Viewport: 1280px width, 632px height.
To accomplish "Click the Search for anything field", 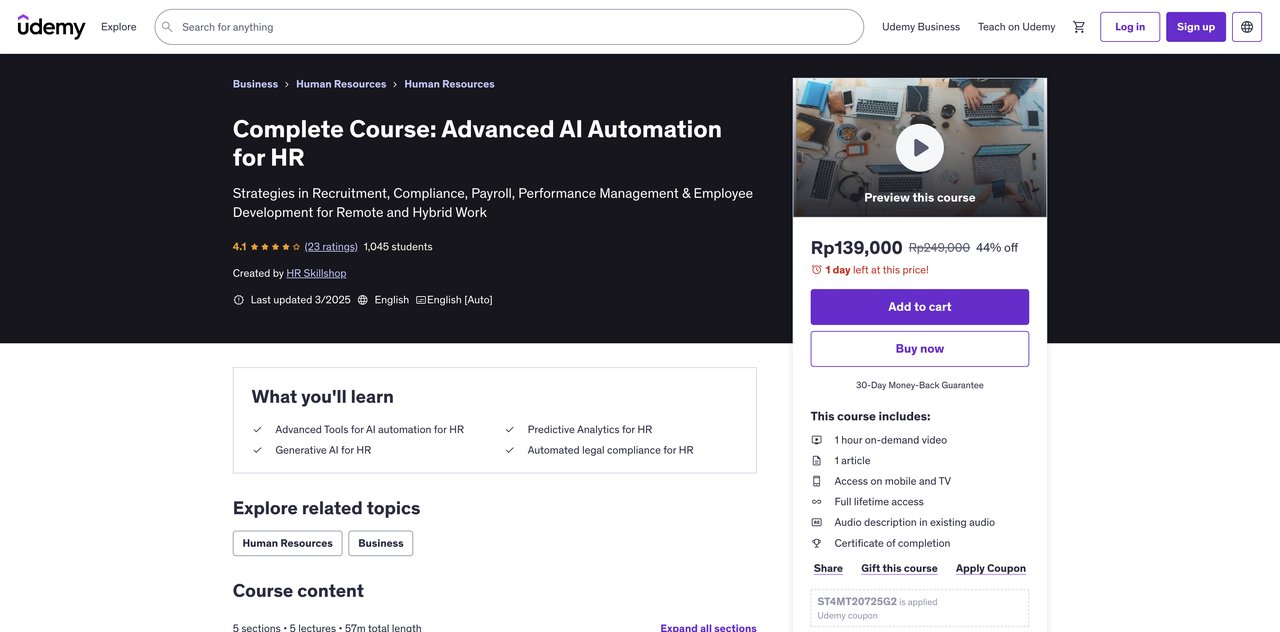I will (x=515, y=27).
